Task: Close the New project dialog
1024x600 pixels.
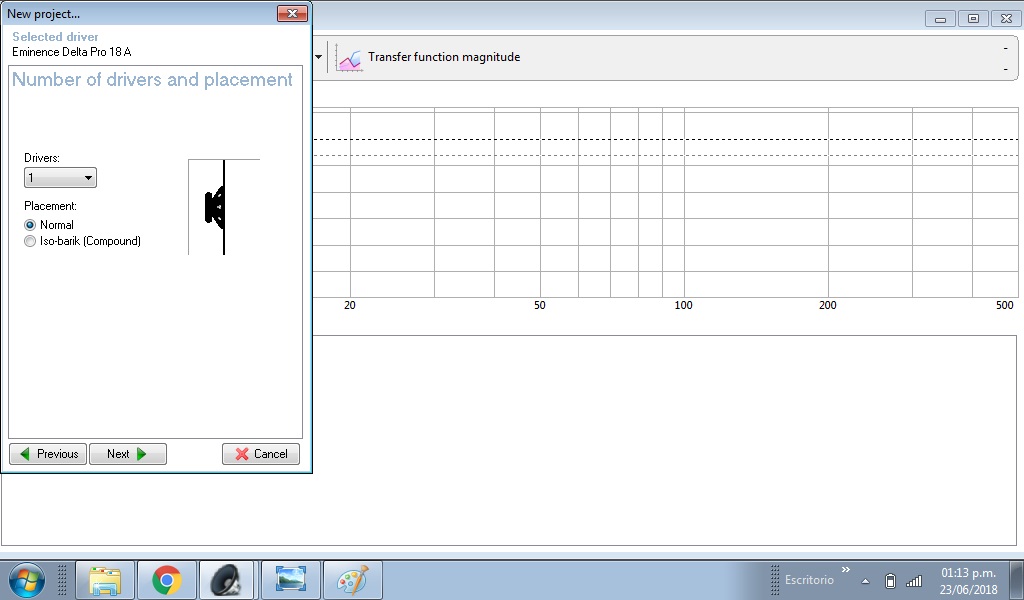Action: tap(292, 13)
